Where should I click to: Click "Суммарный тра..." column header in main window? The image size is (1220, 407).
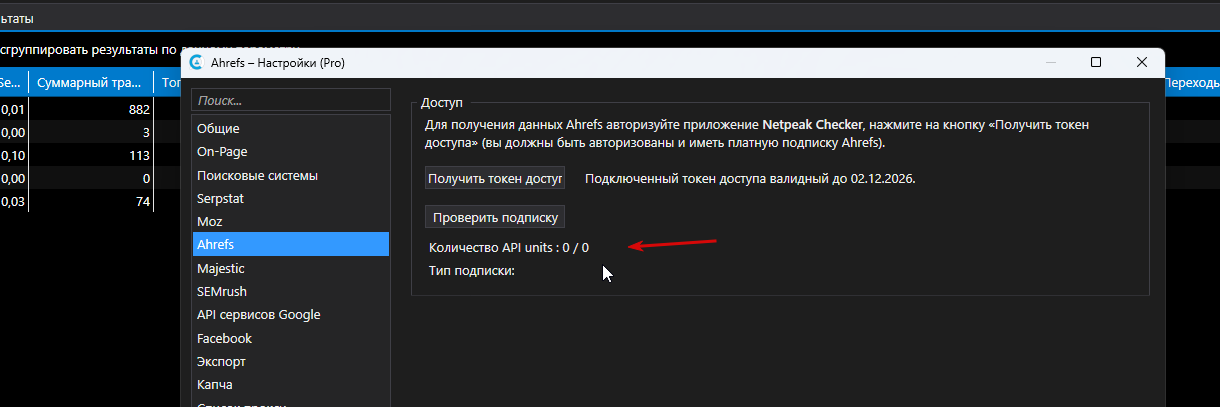coord(90,82)
